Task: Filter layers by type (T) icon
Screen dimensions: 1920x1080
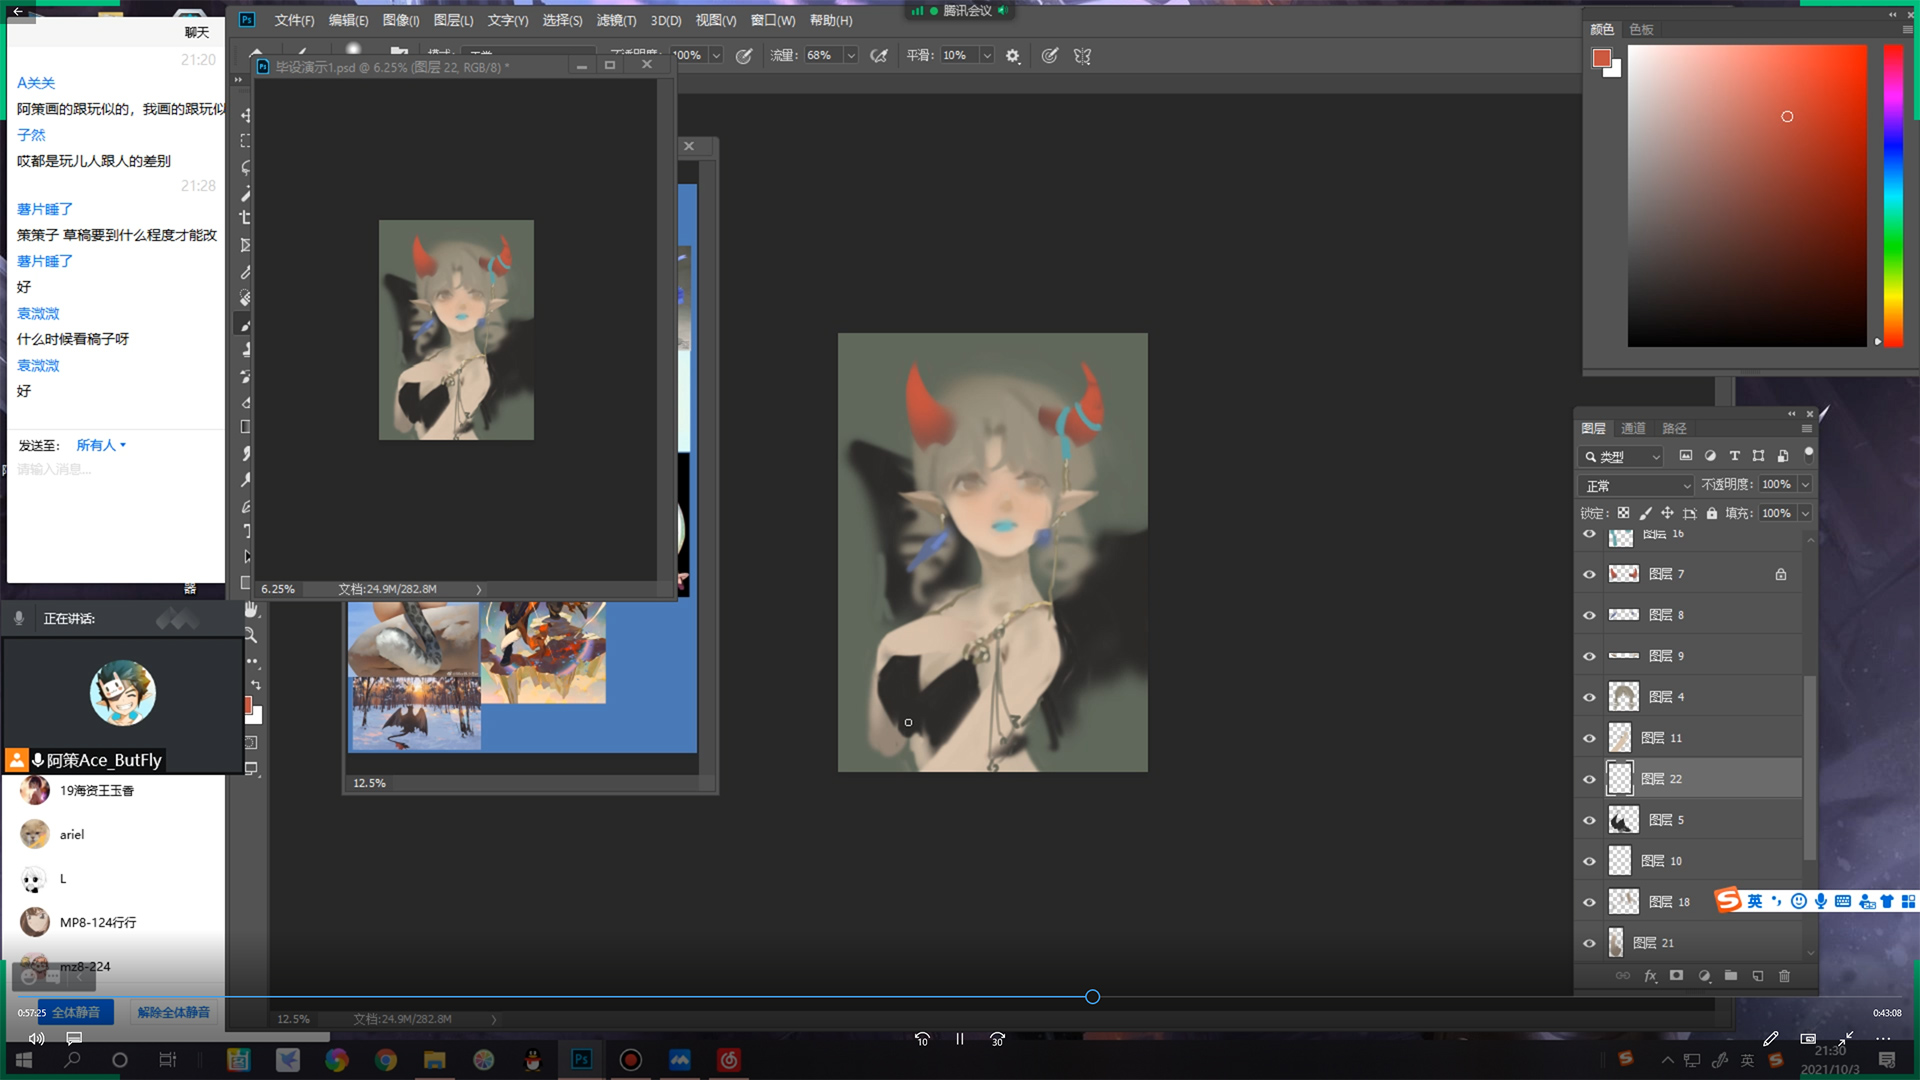Action: tap(1735, 456)
